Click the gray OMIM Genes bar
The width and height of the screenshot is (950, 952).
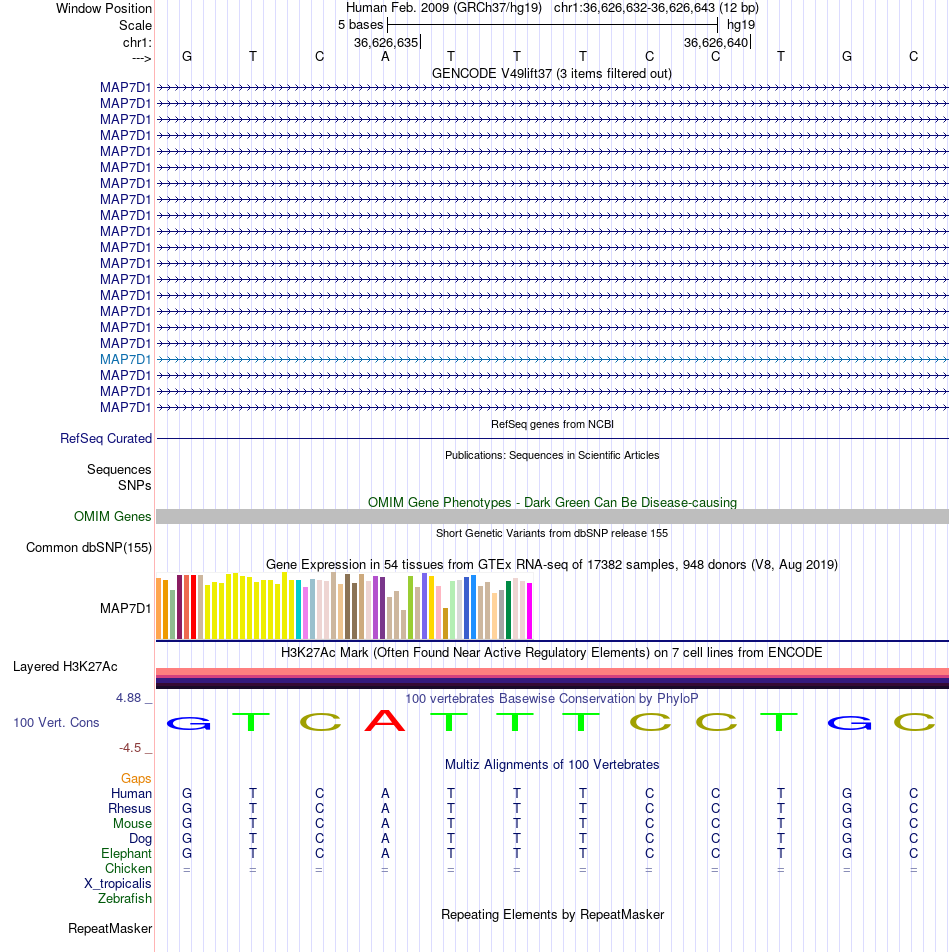(552, 517)
